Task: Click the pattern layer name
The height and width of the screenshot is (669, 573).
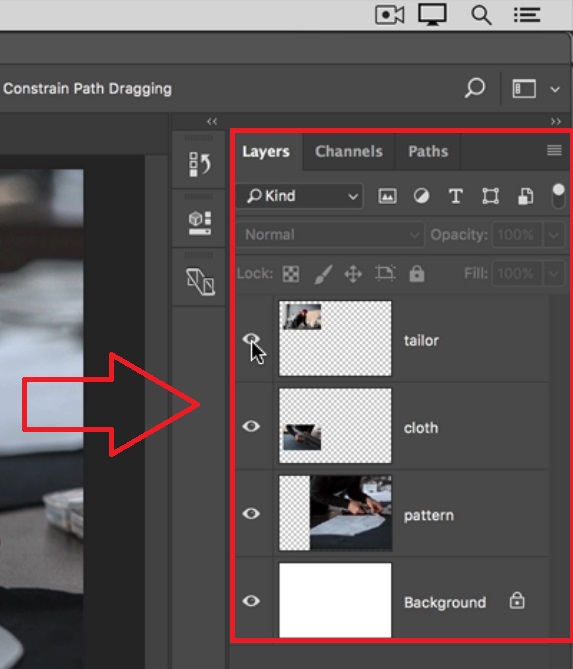Action: tap(429, 515)
